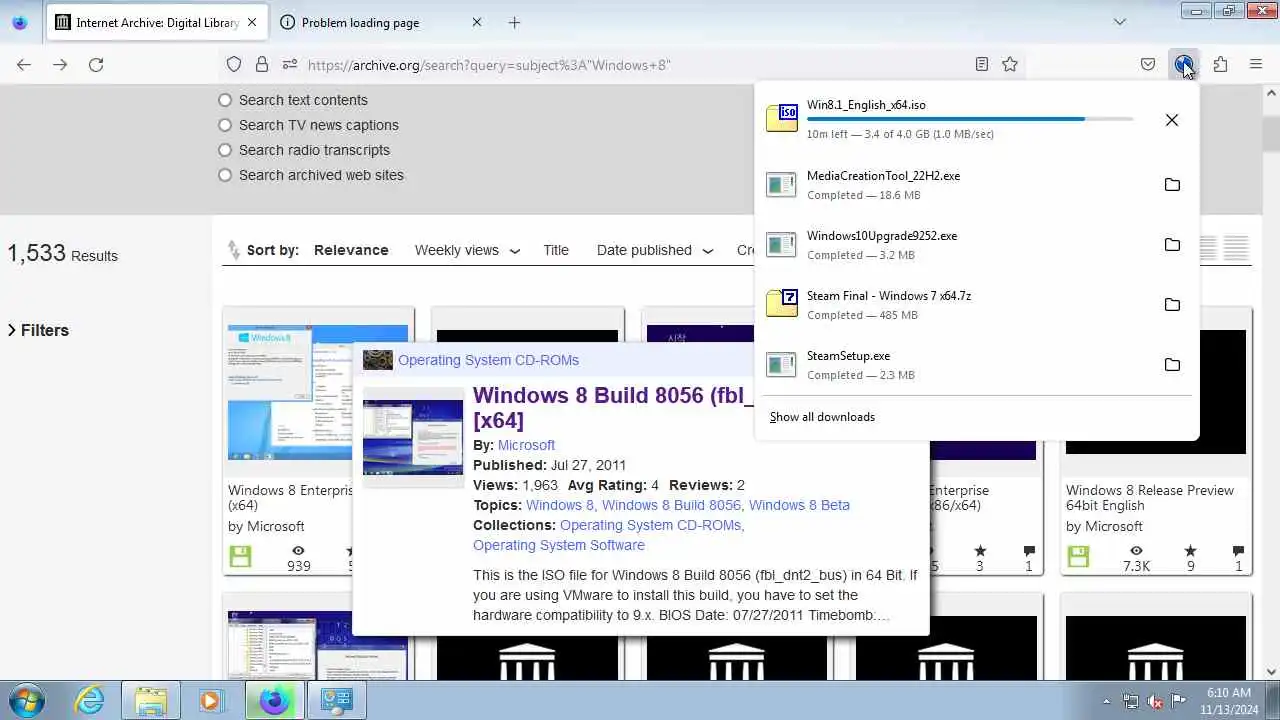
Task: Show SteamSetup.exe in folder
Action: click(1172, 365)
